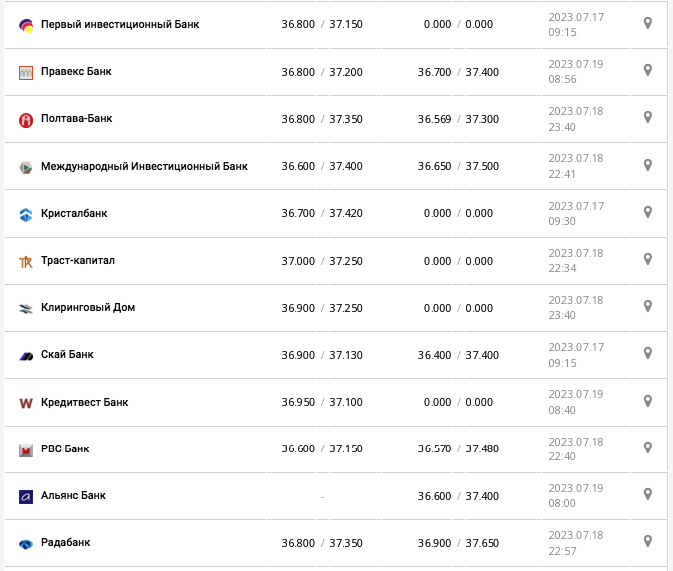Click the Кредитвест Банк logo
Image resolution: width=673 pixels, height=571 pixels.
tap(26, 403)
